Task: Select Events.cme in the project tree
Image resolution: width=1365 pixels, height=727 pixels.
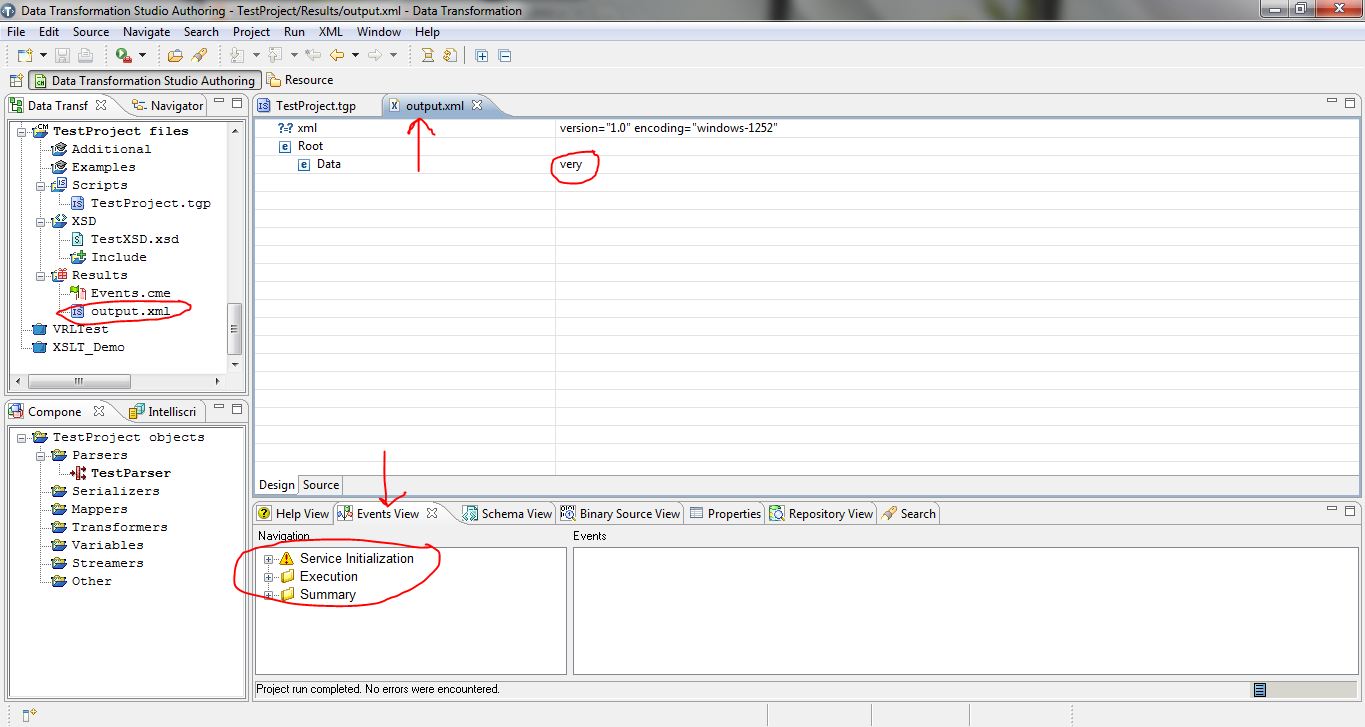Action: pos(130,293)
